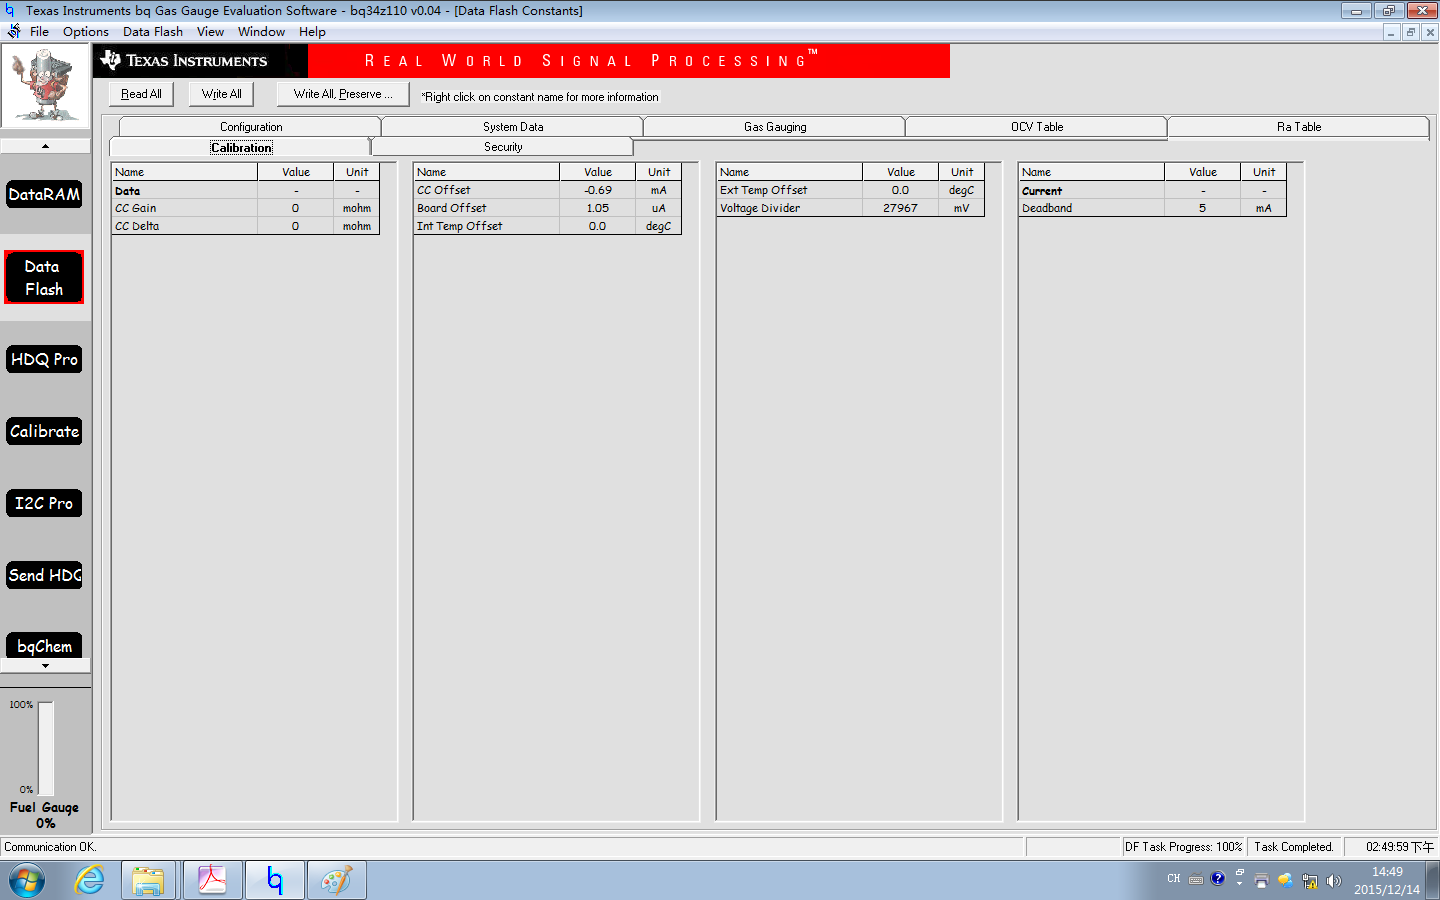The width and height of the screenshot is (1440, 900).
Task: Select the Voltage Divider constant name
Action: [x=760, y=208]
